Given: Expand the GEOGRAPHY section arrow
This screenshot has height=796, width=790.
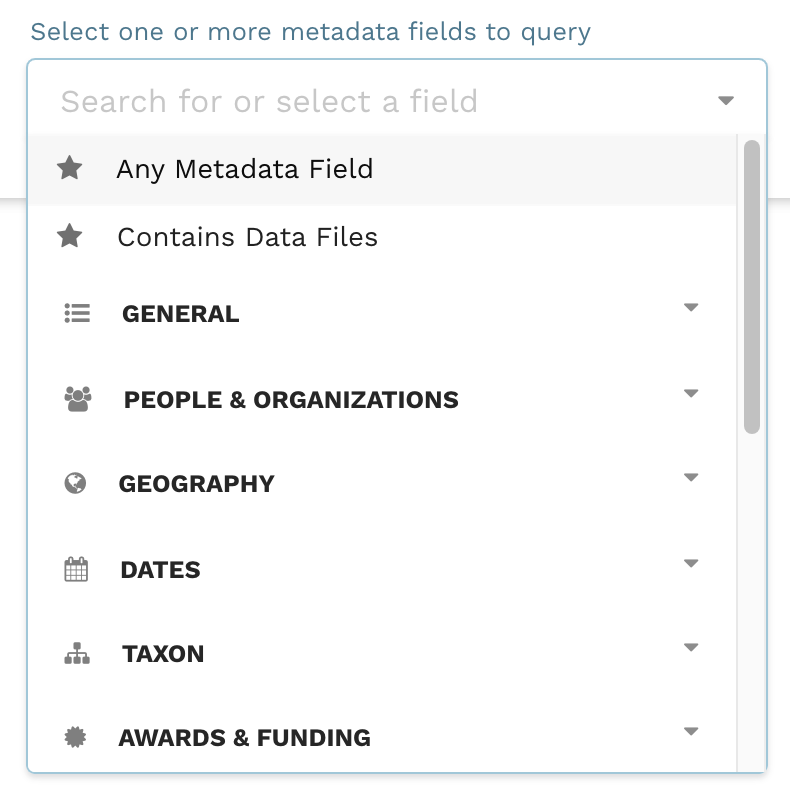Looking at the screenshot, I should (690, 478).
